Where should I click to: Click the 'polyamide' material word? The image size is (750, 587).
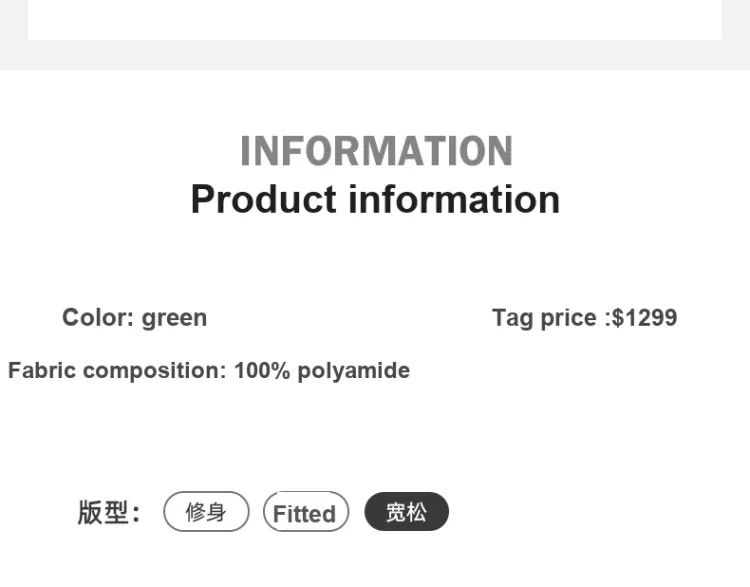354,371
